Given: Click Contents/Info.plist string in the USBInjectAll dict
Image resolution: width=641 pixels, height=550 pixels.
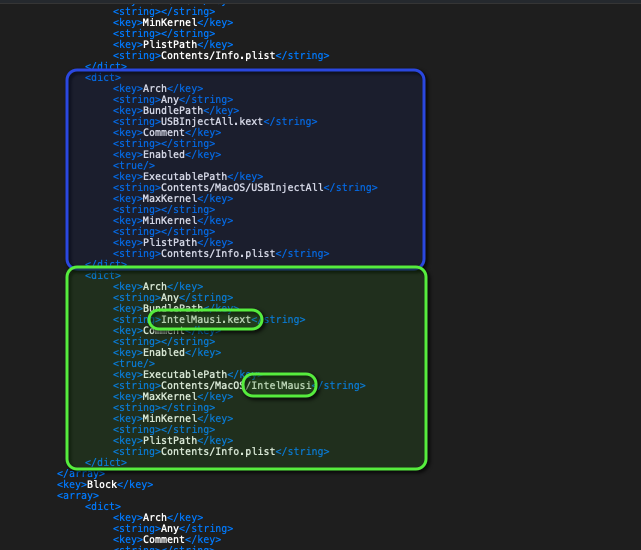Looking at the screenshot, I should pos(221,254).
